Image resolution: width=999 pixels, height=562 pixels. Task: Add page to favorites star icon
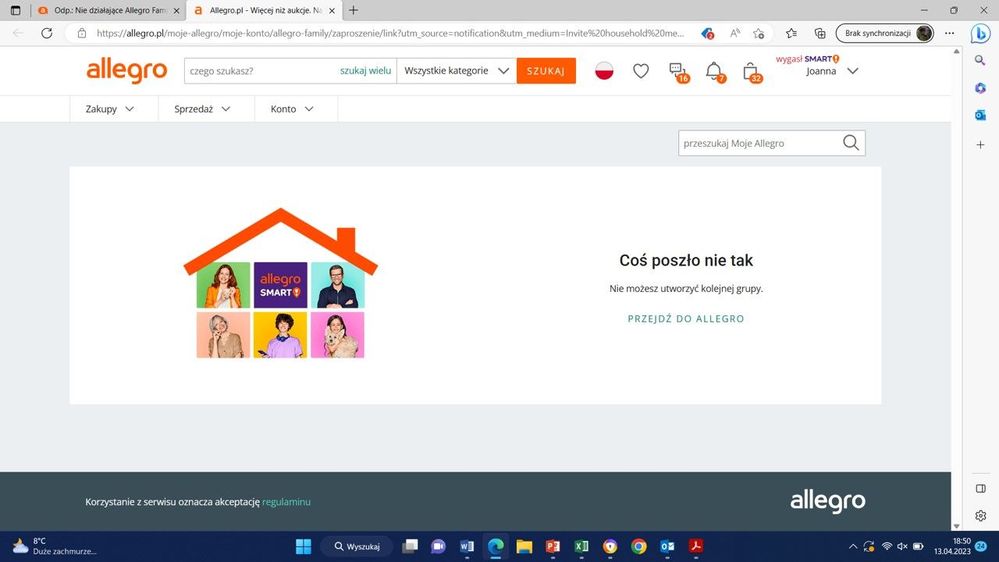pyautogui.click(x=758, y=33)
